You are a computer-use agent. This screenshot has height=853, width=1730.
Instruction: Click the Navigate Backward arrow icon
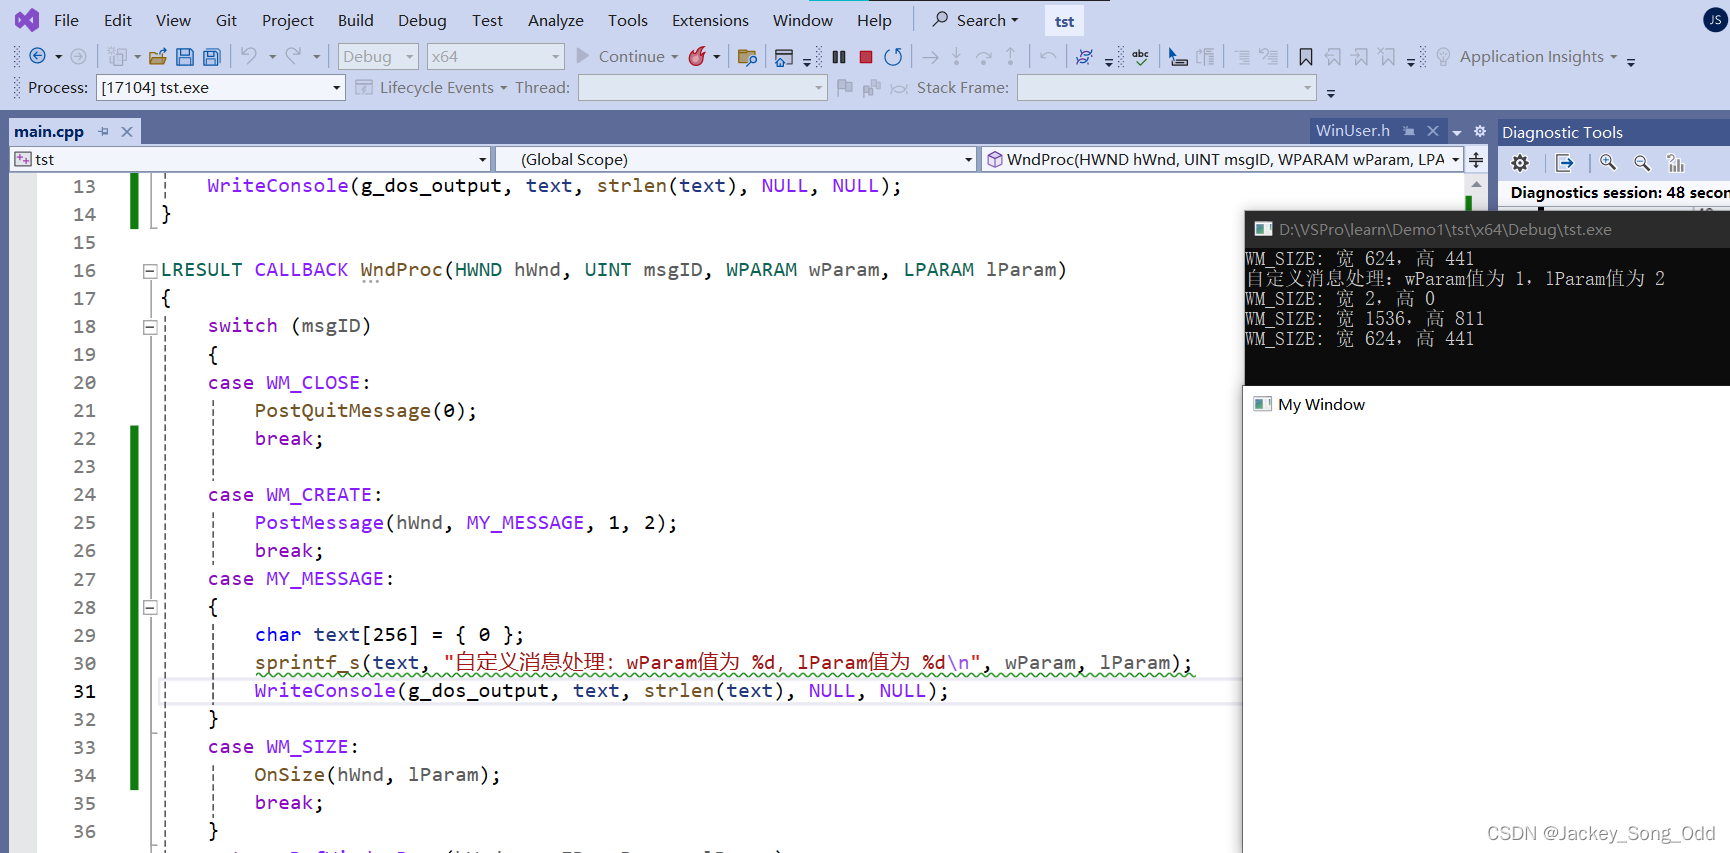pyautogui.click(x=37, y=56)
